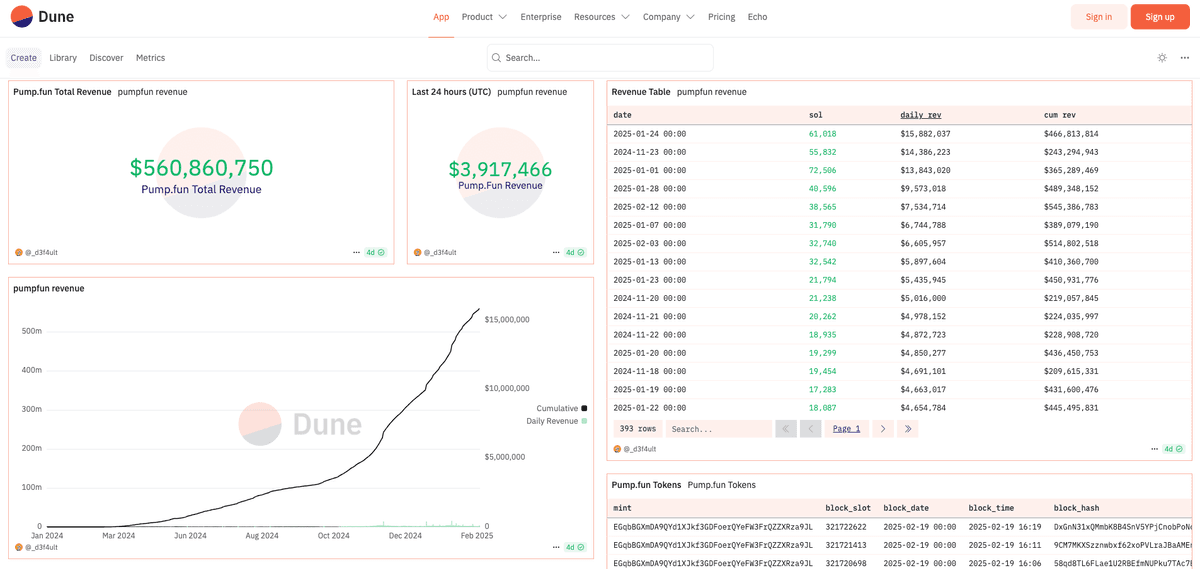Open the Discover tab
The height and width of the screenshot is (569, 1200).
(x=106, y=58)
